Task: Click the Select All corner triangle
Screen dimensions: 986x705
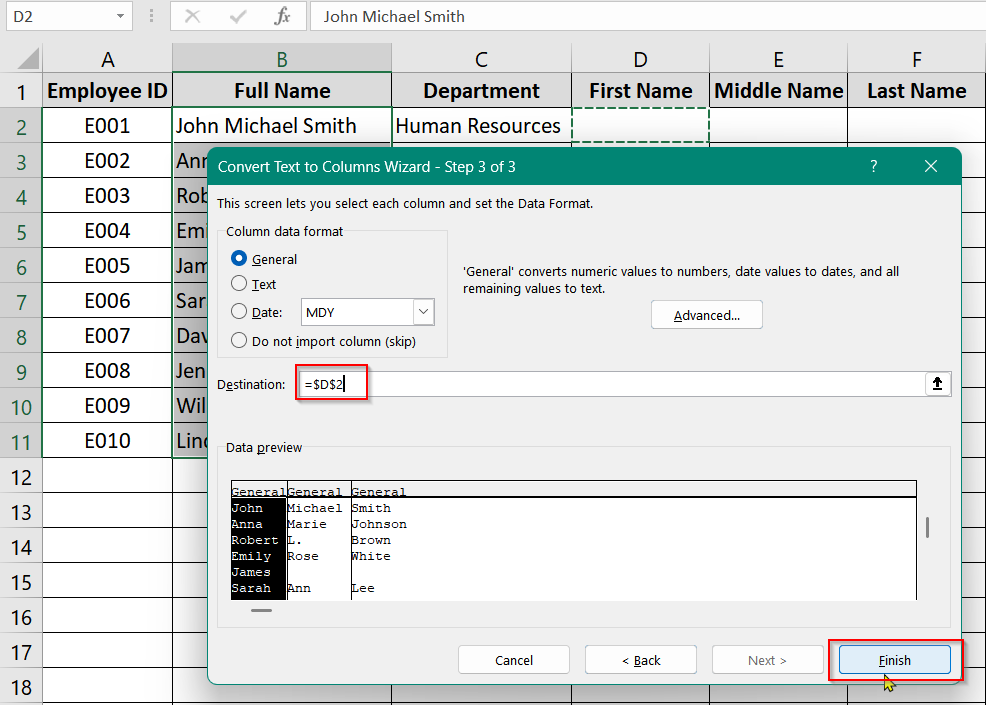Action: click(x=29, y=59)
